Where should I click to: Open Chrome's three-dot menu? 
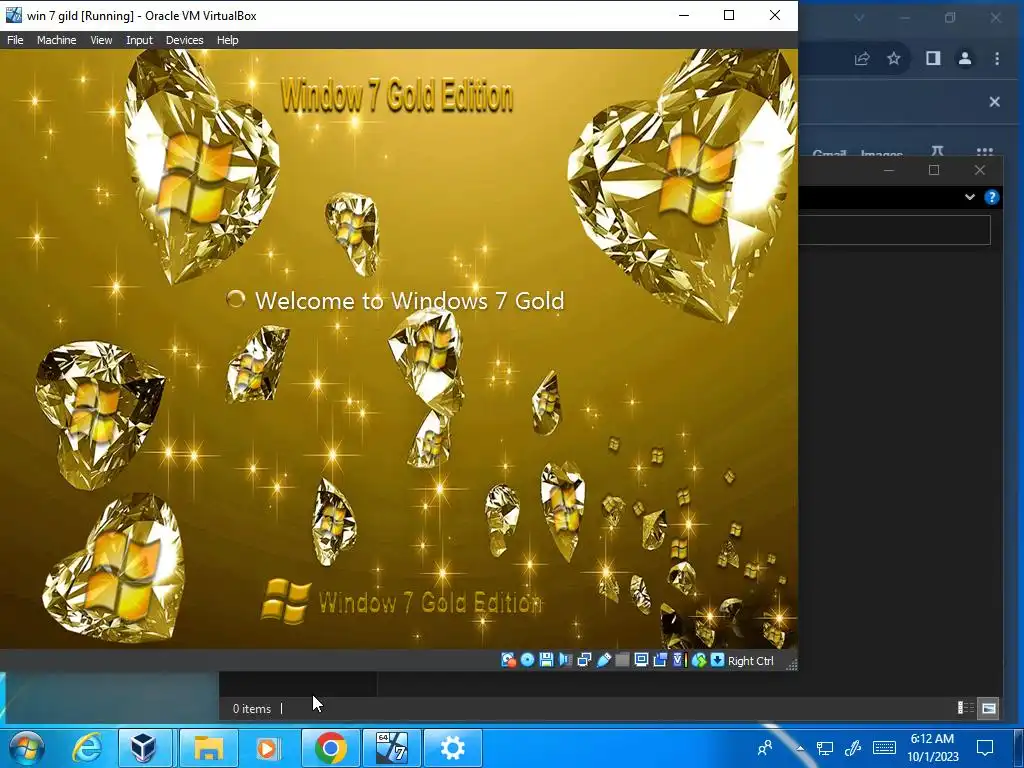(997, 59)
